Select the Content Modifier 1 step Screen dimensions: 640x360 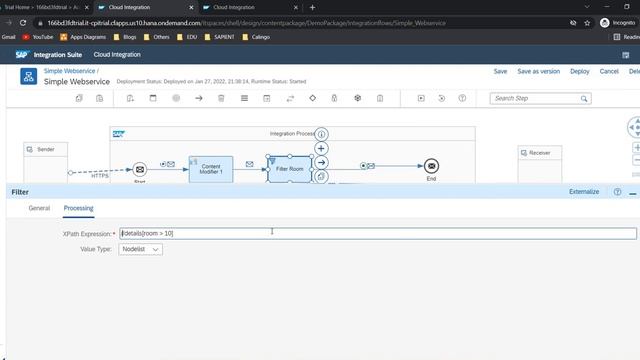tap(211, 169)
